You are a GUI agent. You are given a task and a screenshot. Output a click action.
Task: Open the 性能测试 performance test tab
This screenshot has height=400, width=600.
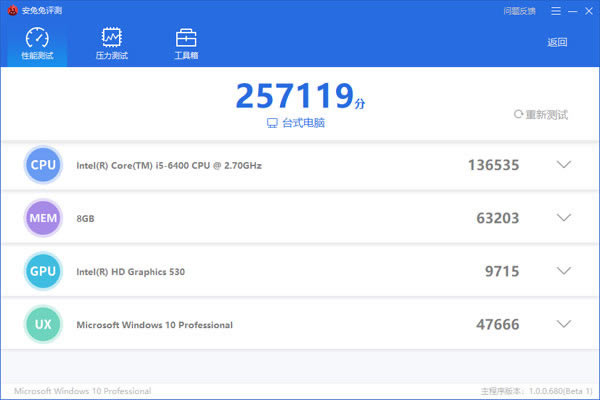coord(37,44)
